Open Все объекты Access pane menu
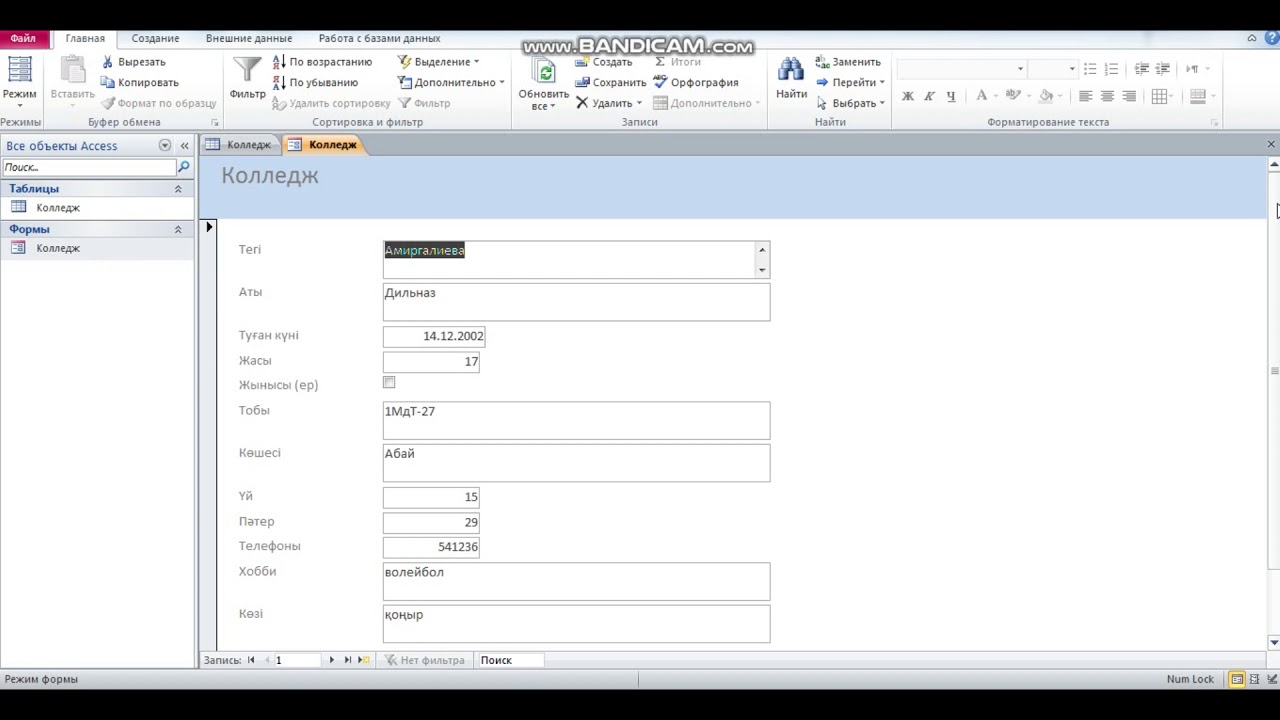The width and height of the screenshot is (1280, 720). pos(165,146)
